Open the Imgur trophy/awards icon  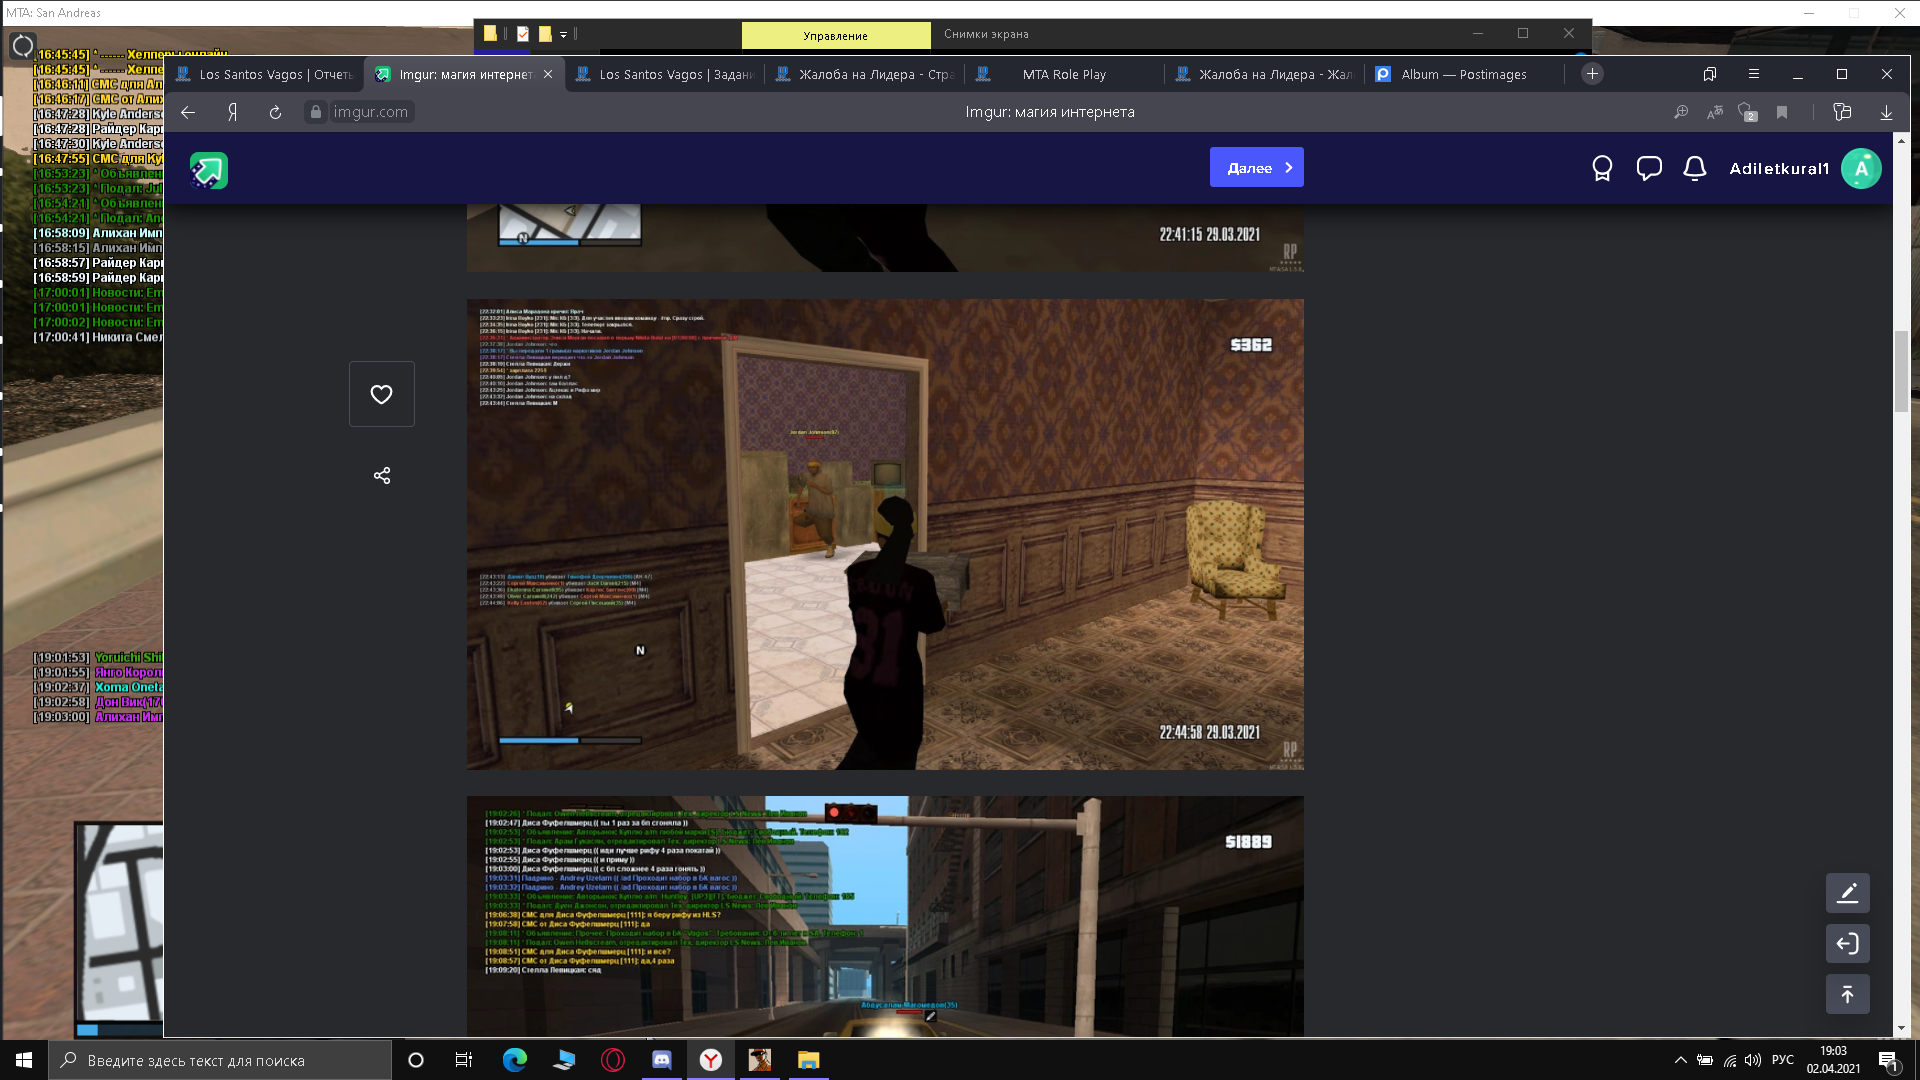(1602, 169)
